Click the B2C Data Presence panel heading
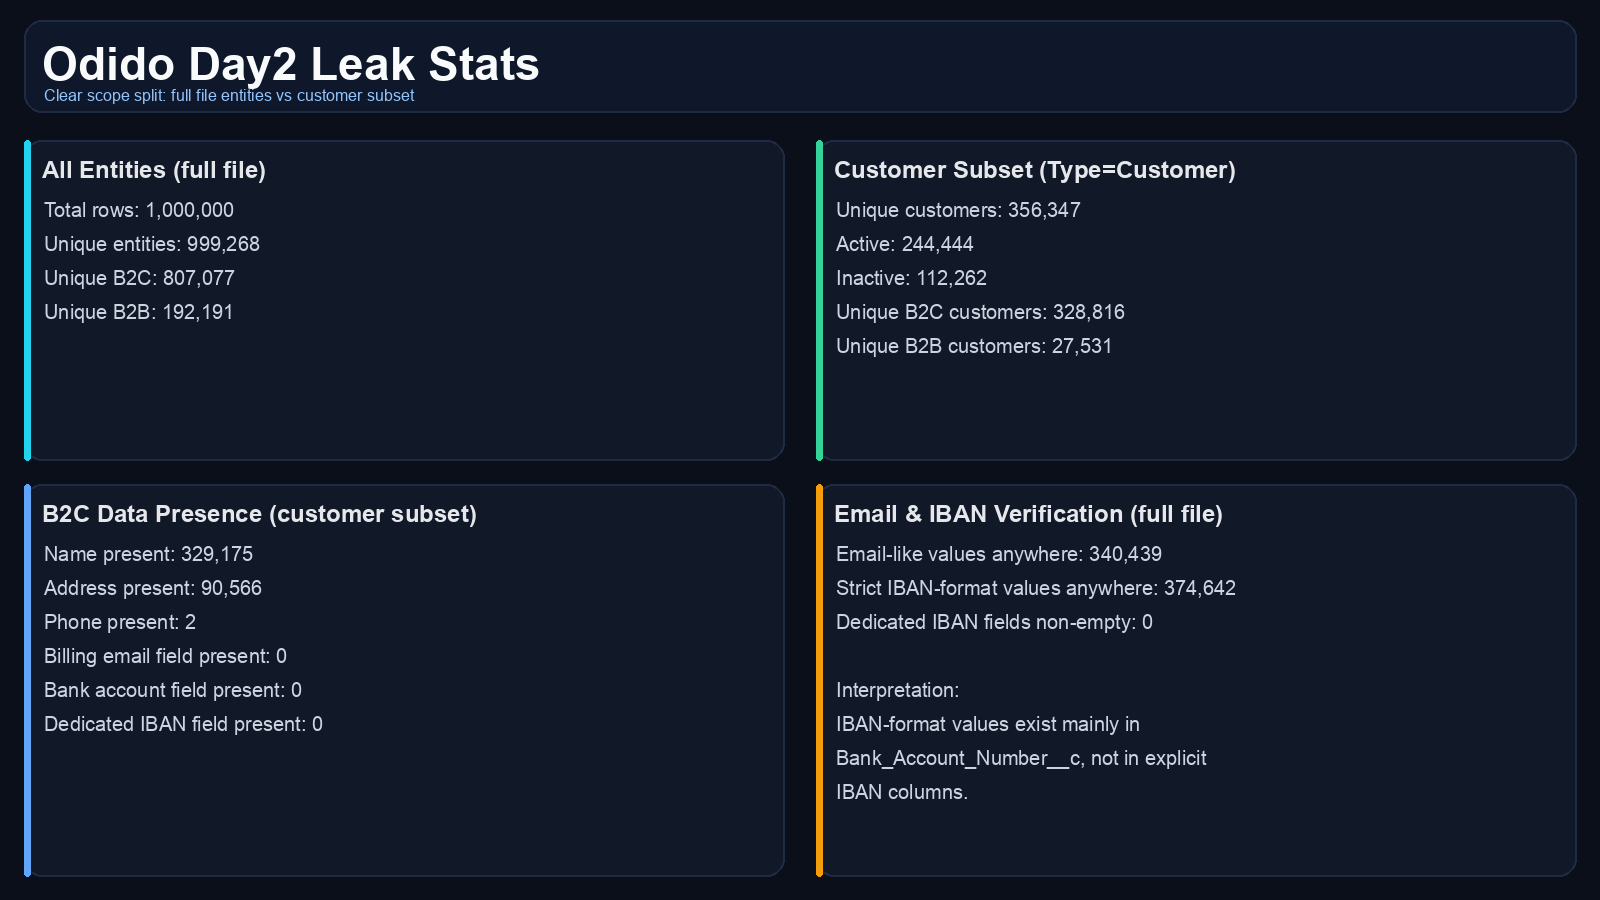Viewport: 1600px width, 900px height. [x=259, y=514]
